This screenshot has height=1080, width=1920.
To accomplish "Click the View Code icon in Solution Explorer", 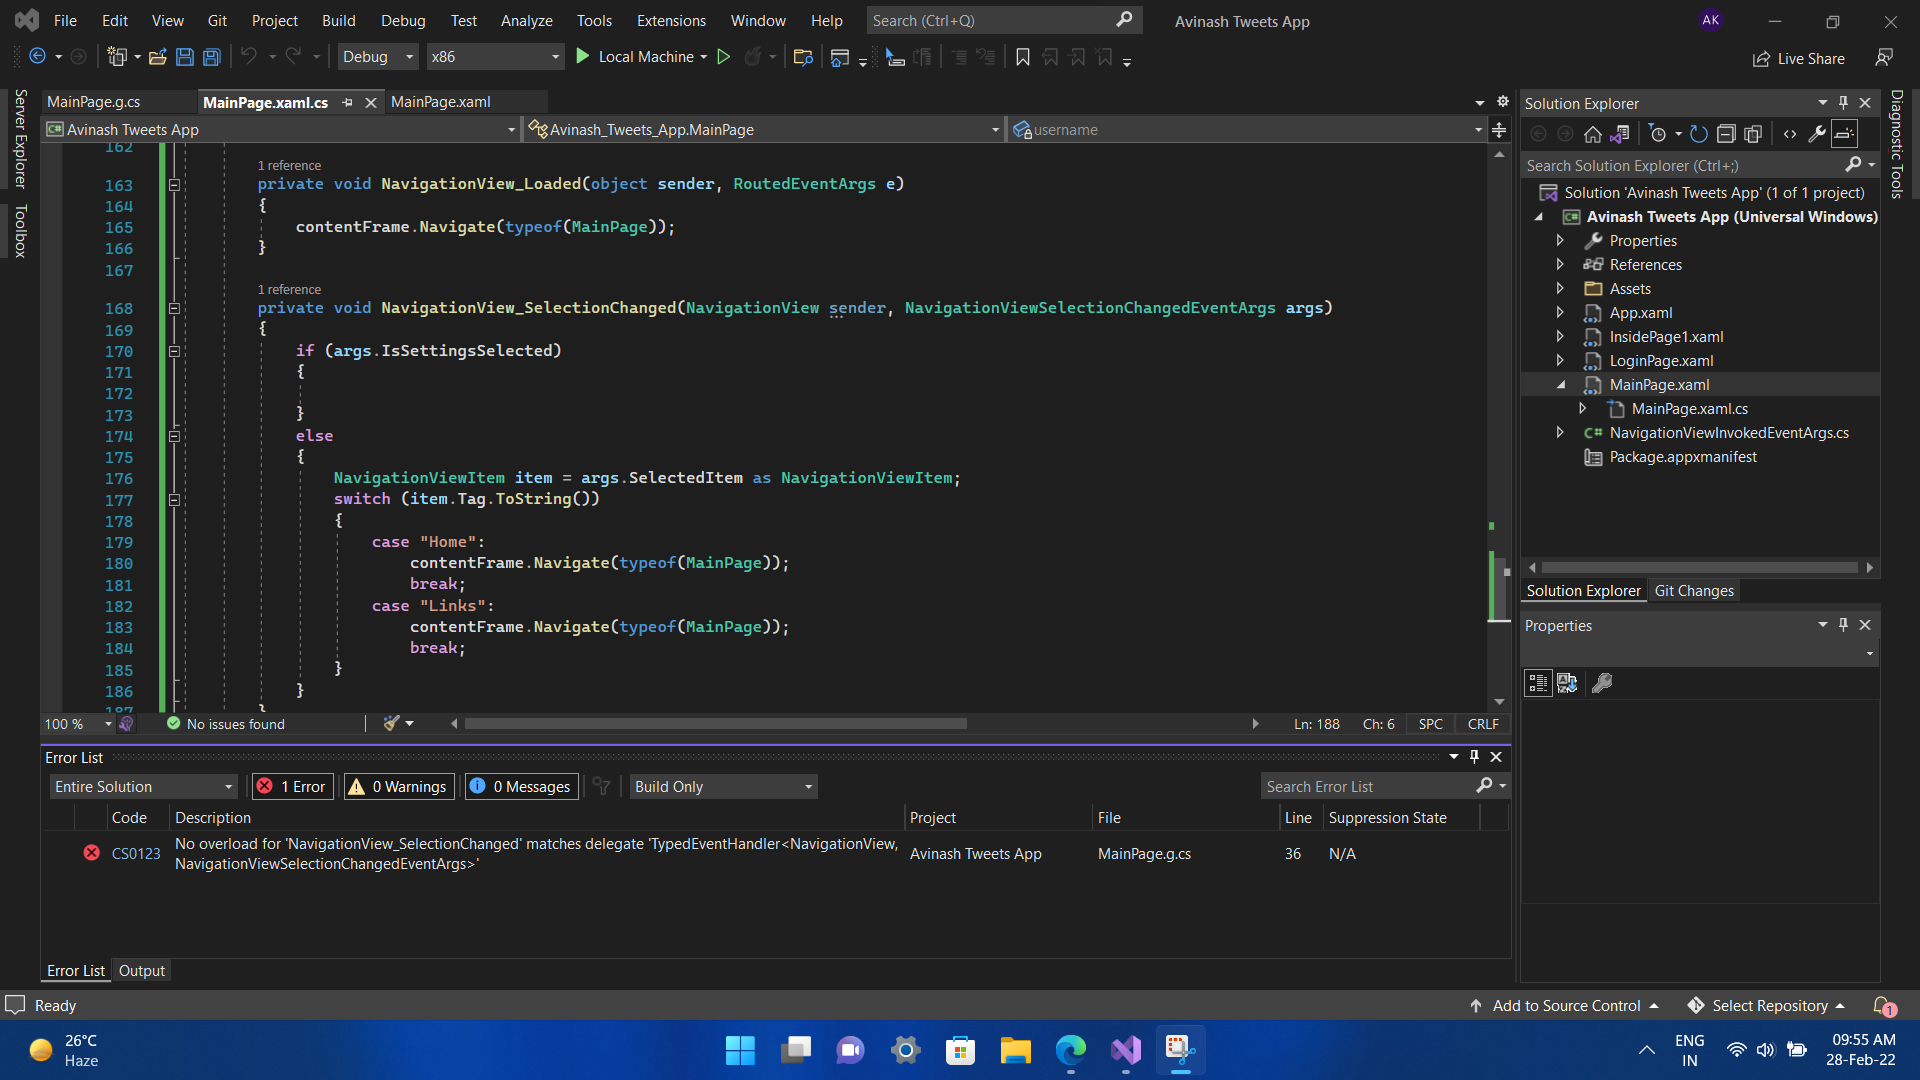I will pyautogui.click(x=1791, y=133).
